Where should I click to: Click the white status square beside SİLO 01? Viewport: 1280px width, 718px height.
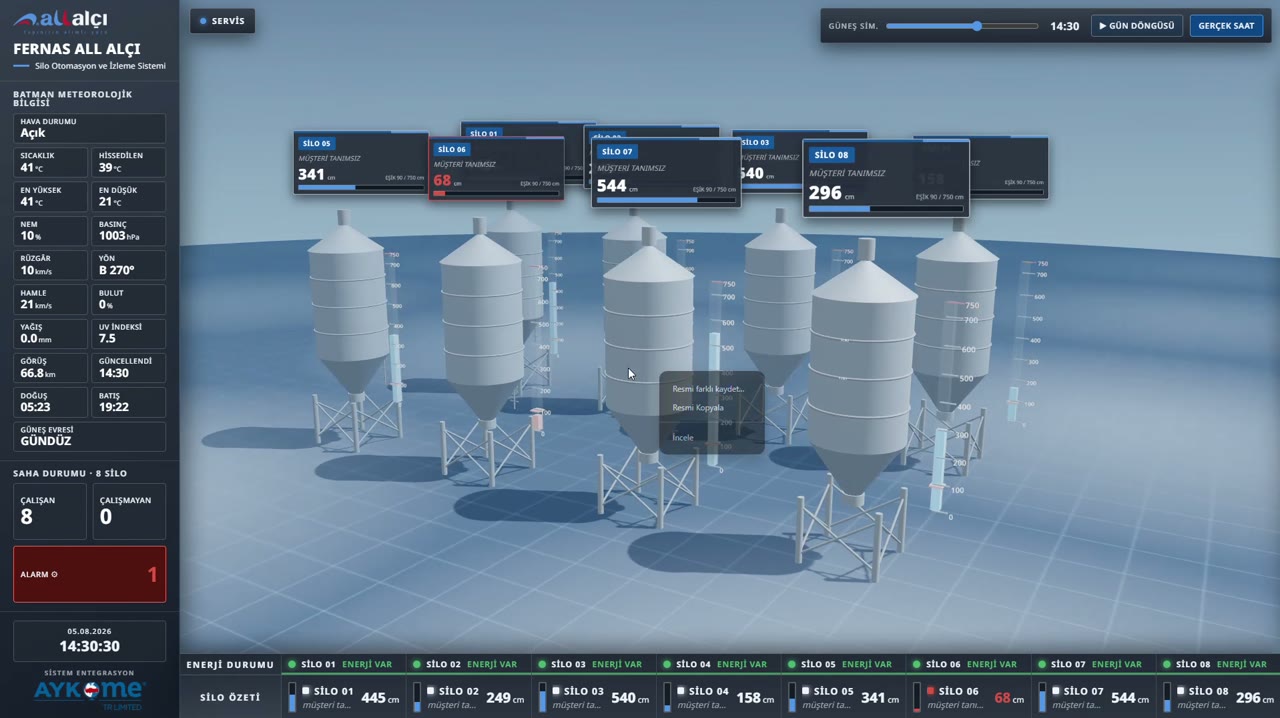coord(306,691)
